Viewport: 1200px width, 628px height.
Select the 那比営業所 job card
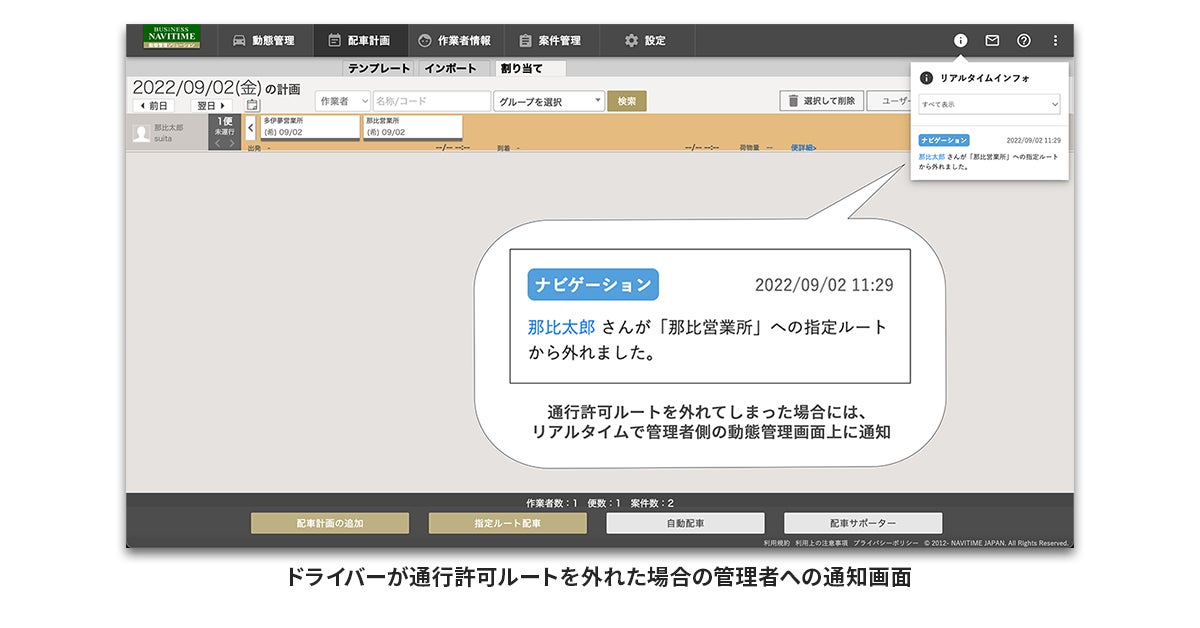[412, 127]
